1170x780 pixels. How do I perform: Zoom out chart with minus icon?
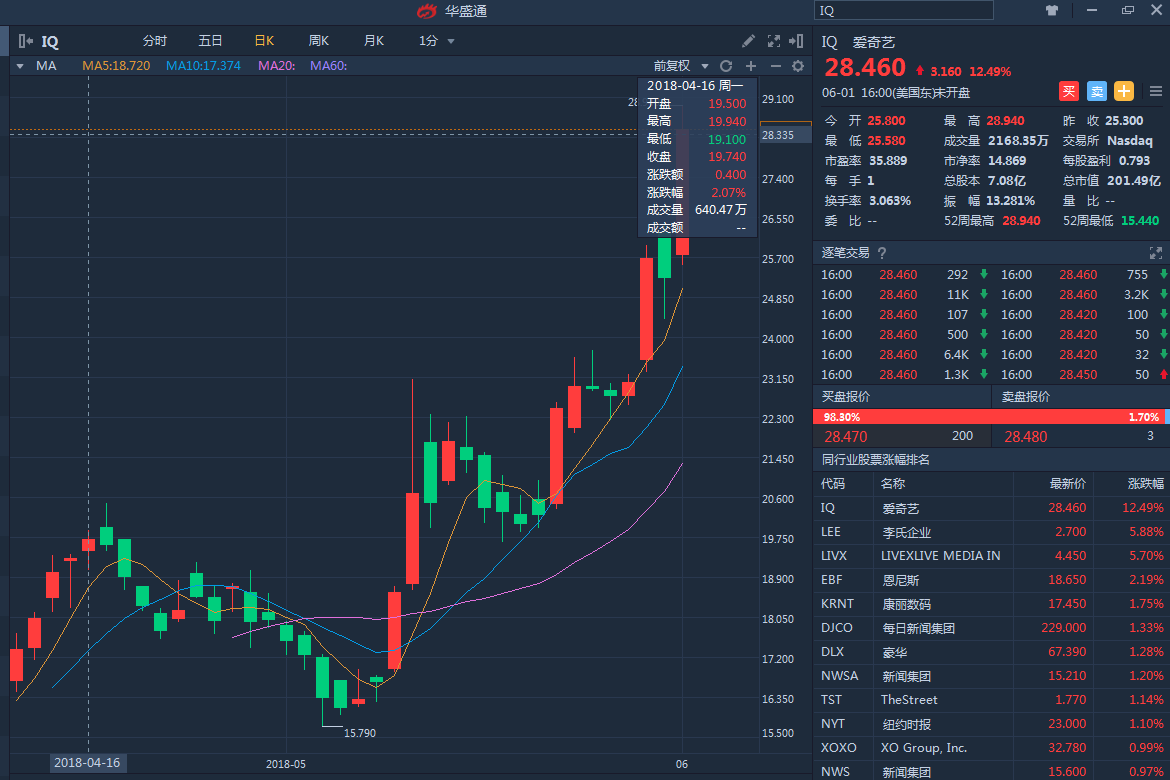775,66
